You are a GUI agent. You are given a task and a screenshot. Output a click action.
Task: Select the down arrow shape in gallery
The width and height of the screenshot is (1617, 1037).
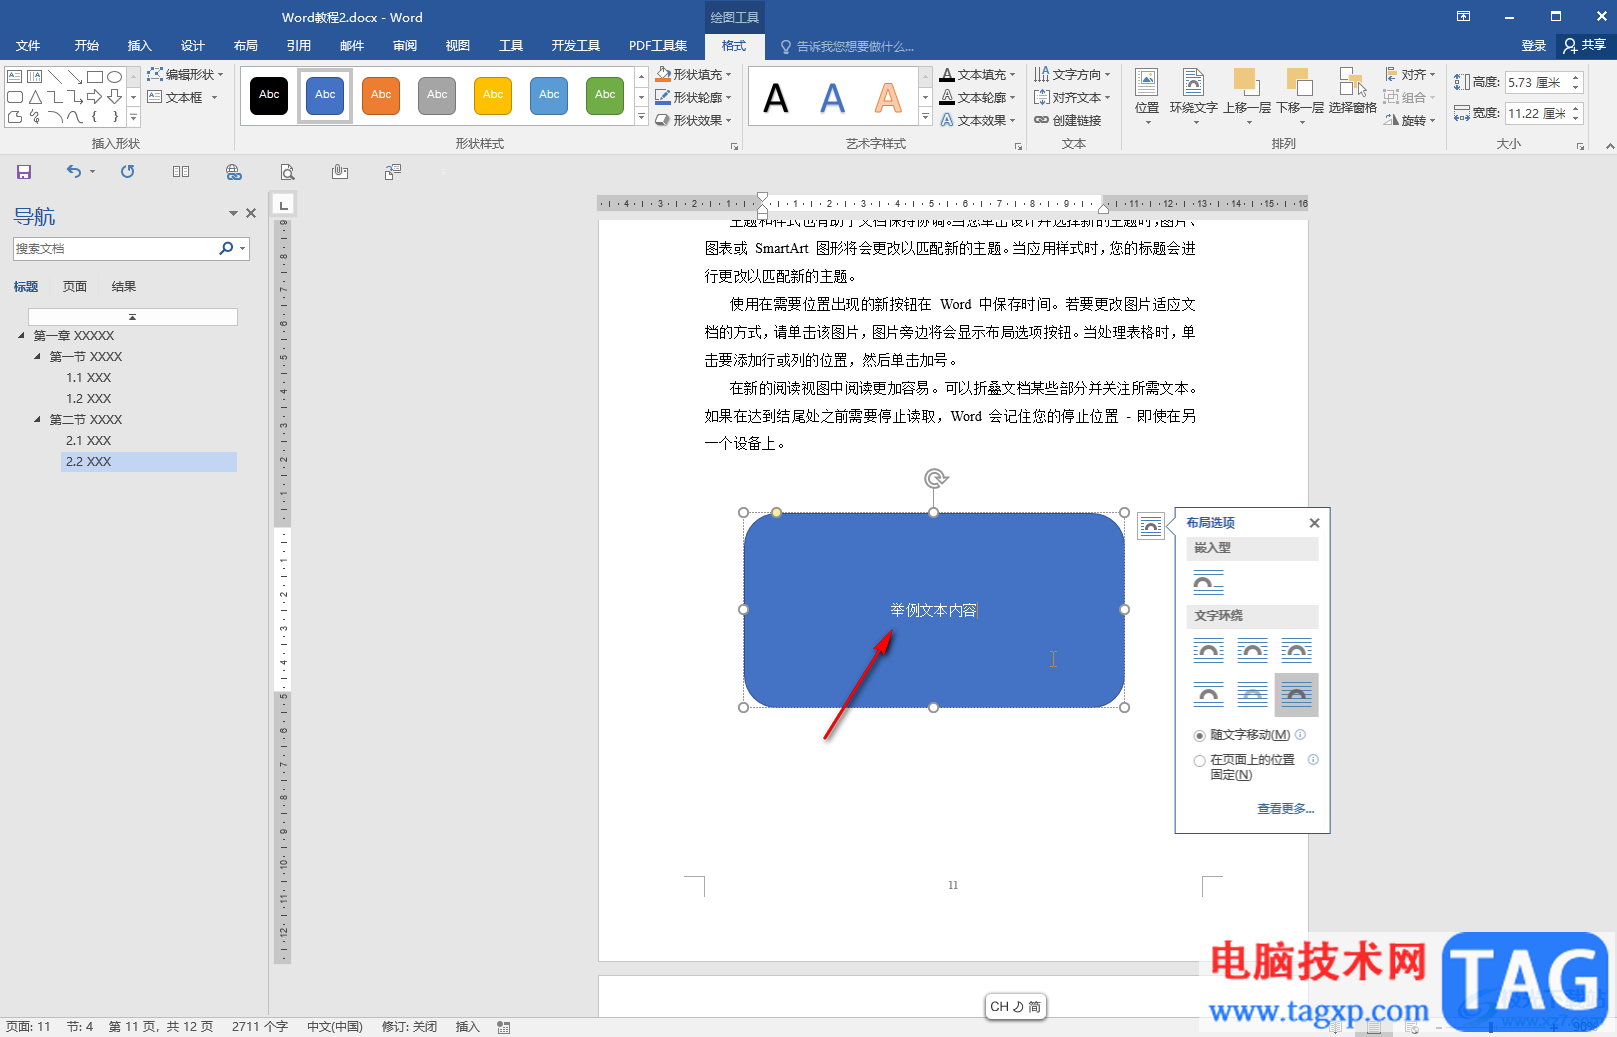tap(115, 97)
